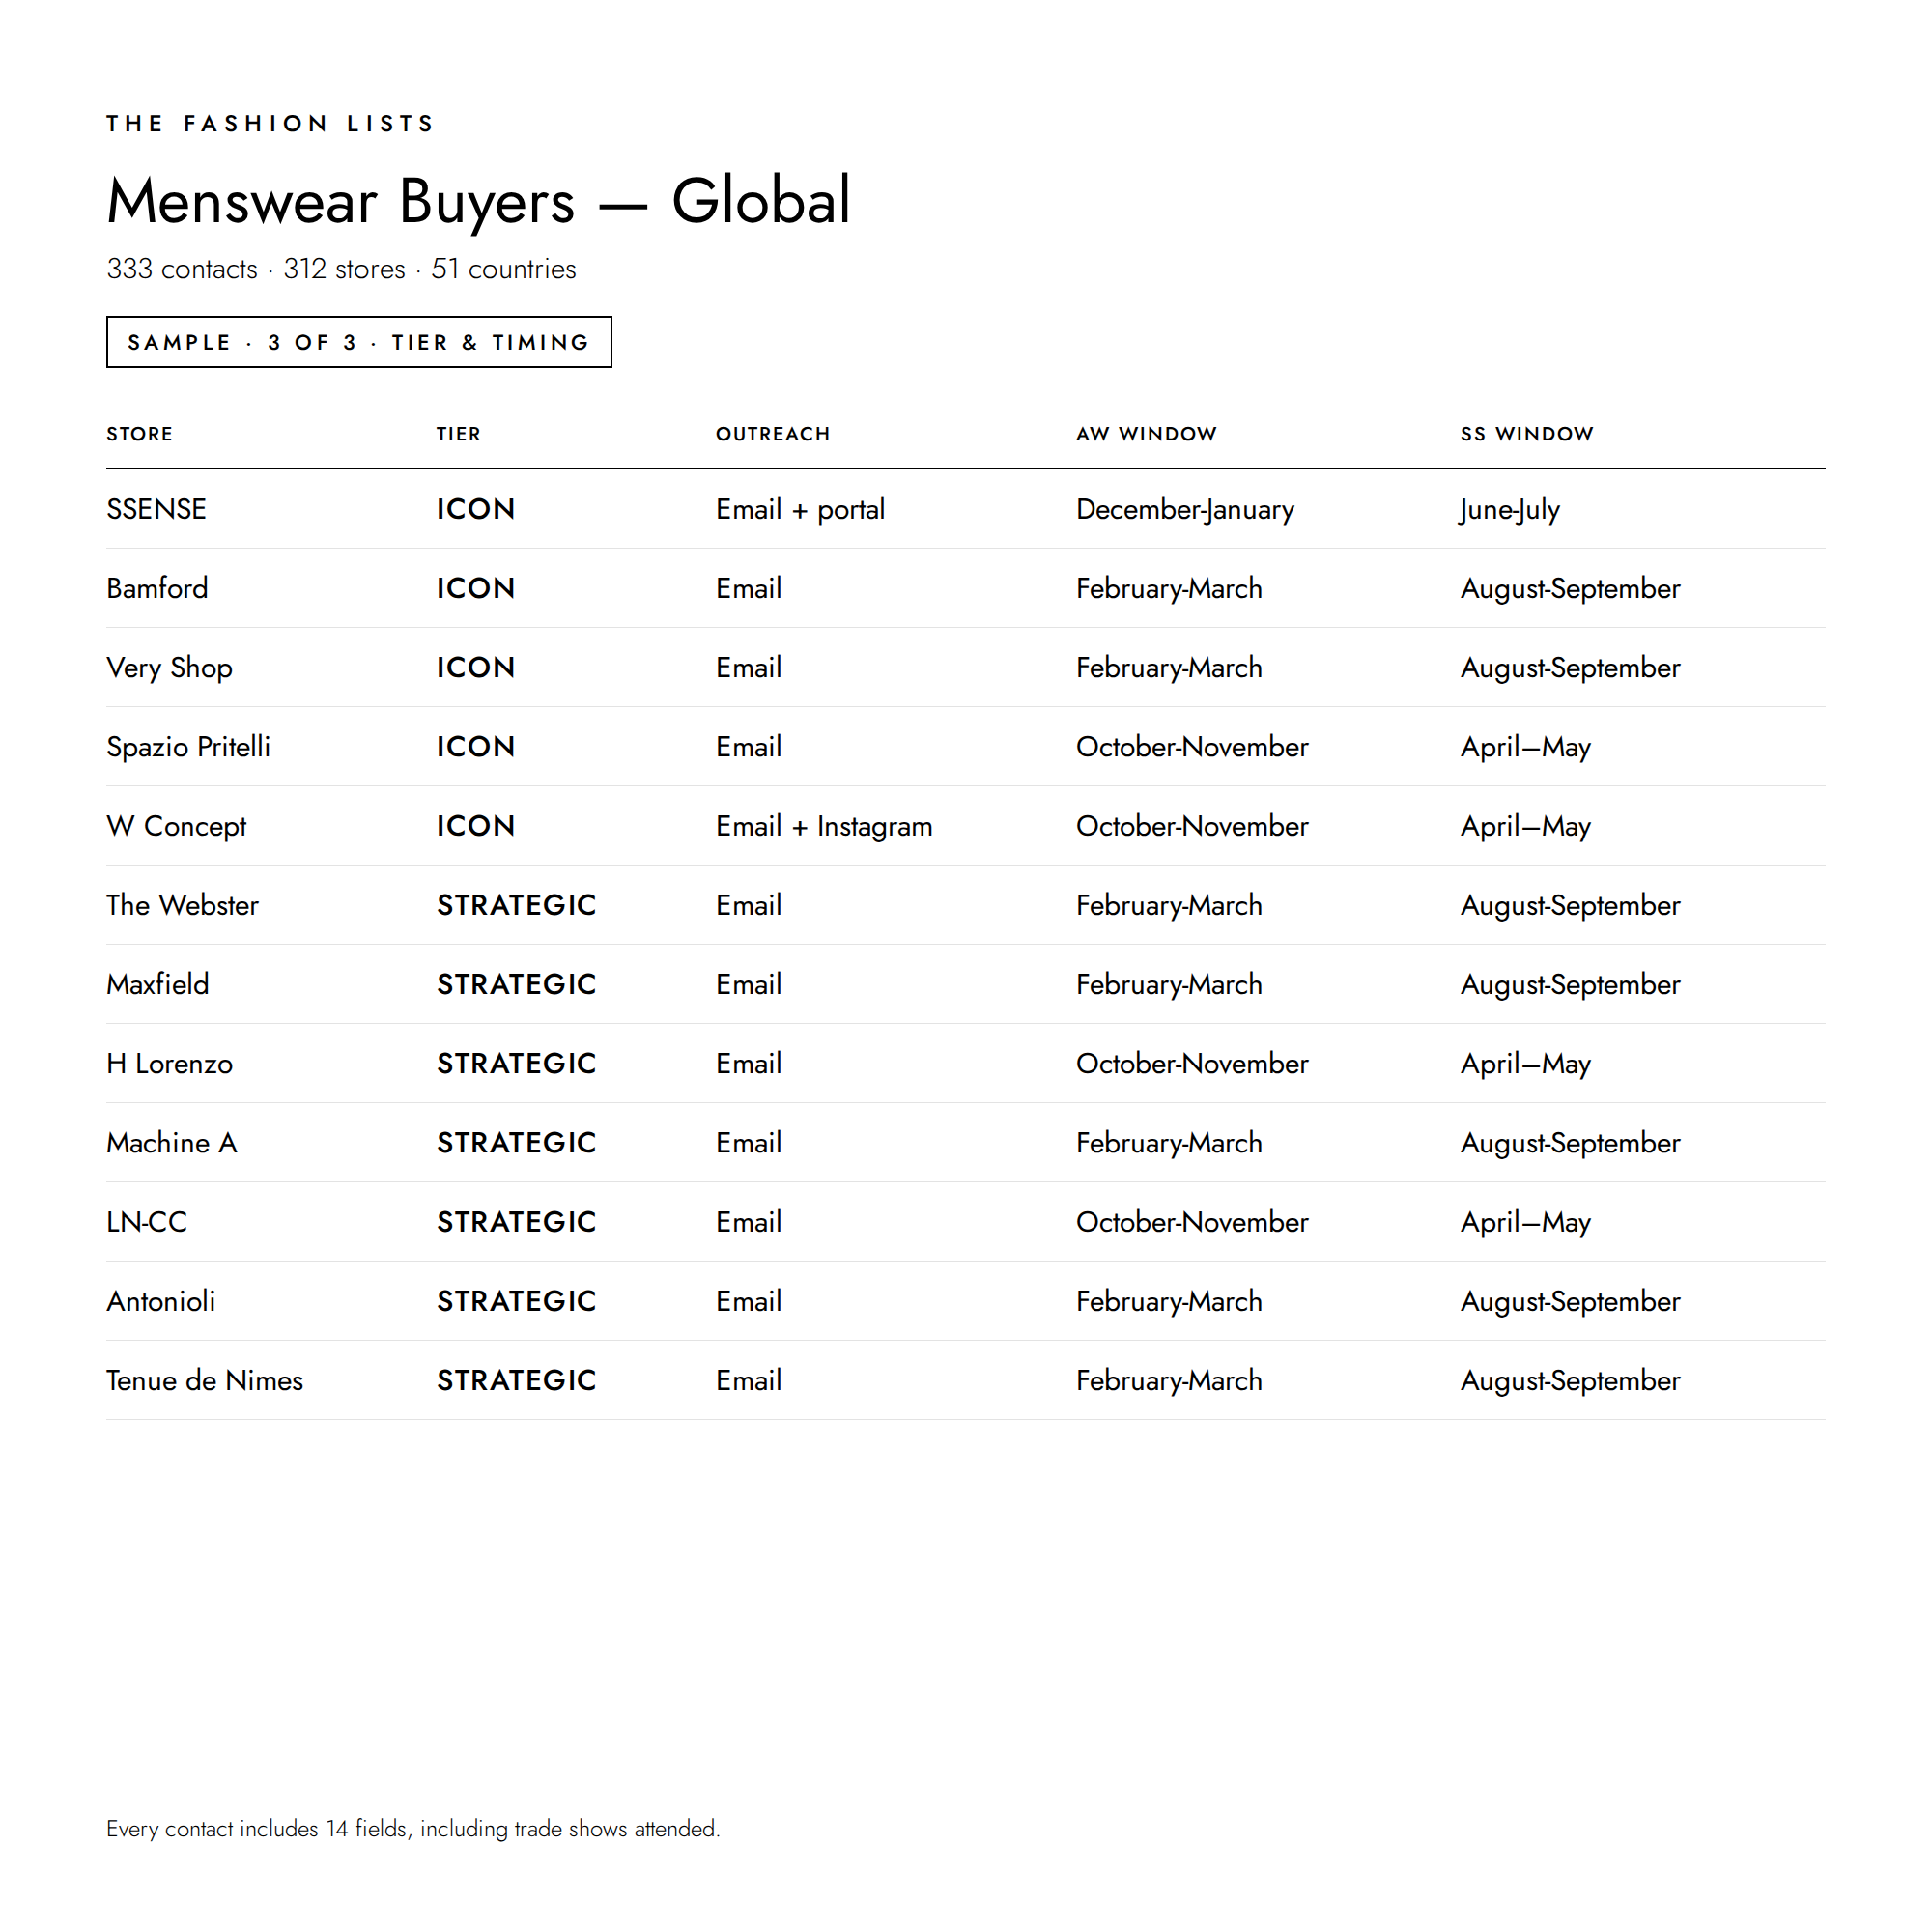1932x1932 pixels.
Task: Click THE FASHION LISTS brand heading
Action: coord(271,123)
